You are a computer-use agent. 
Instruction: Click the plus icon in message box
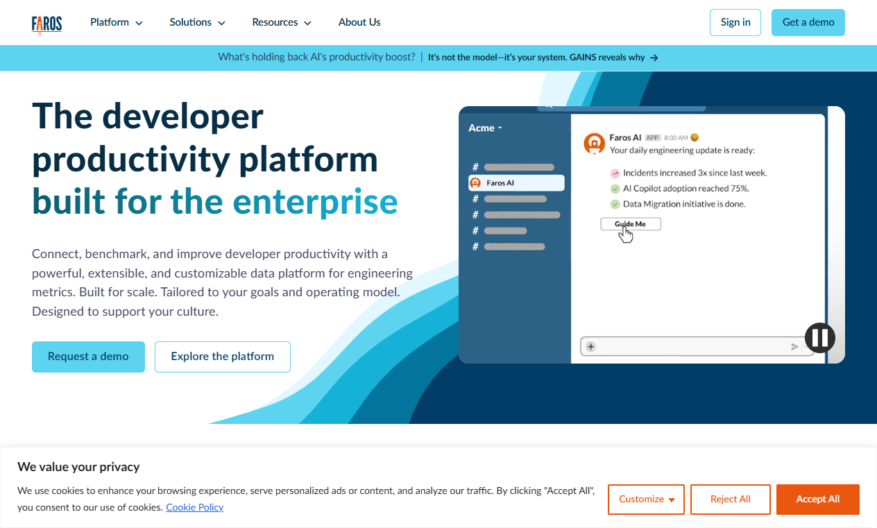[591, 346]
